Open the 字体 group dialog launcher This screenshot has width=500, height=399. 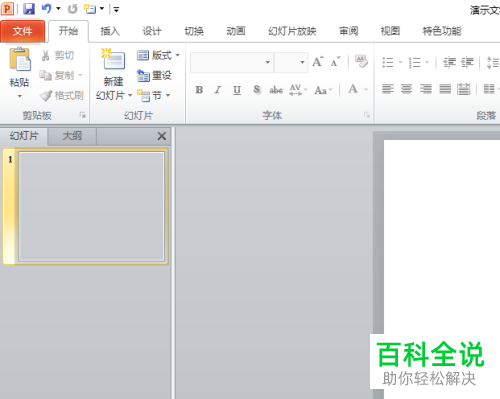coord(367,115)
